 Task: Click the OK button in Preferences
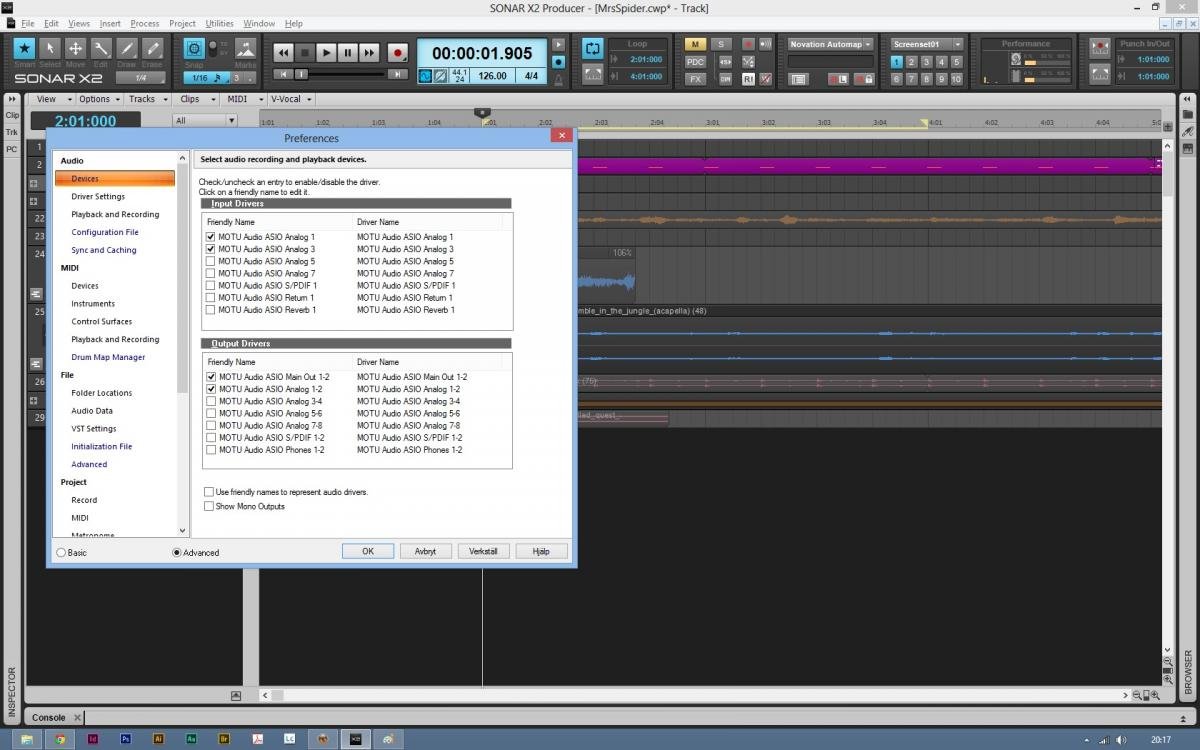pyautogui.click(x=368, y=551)
